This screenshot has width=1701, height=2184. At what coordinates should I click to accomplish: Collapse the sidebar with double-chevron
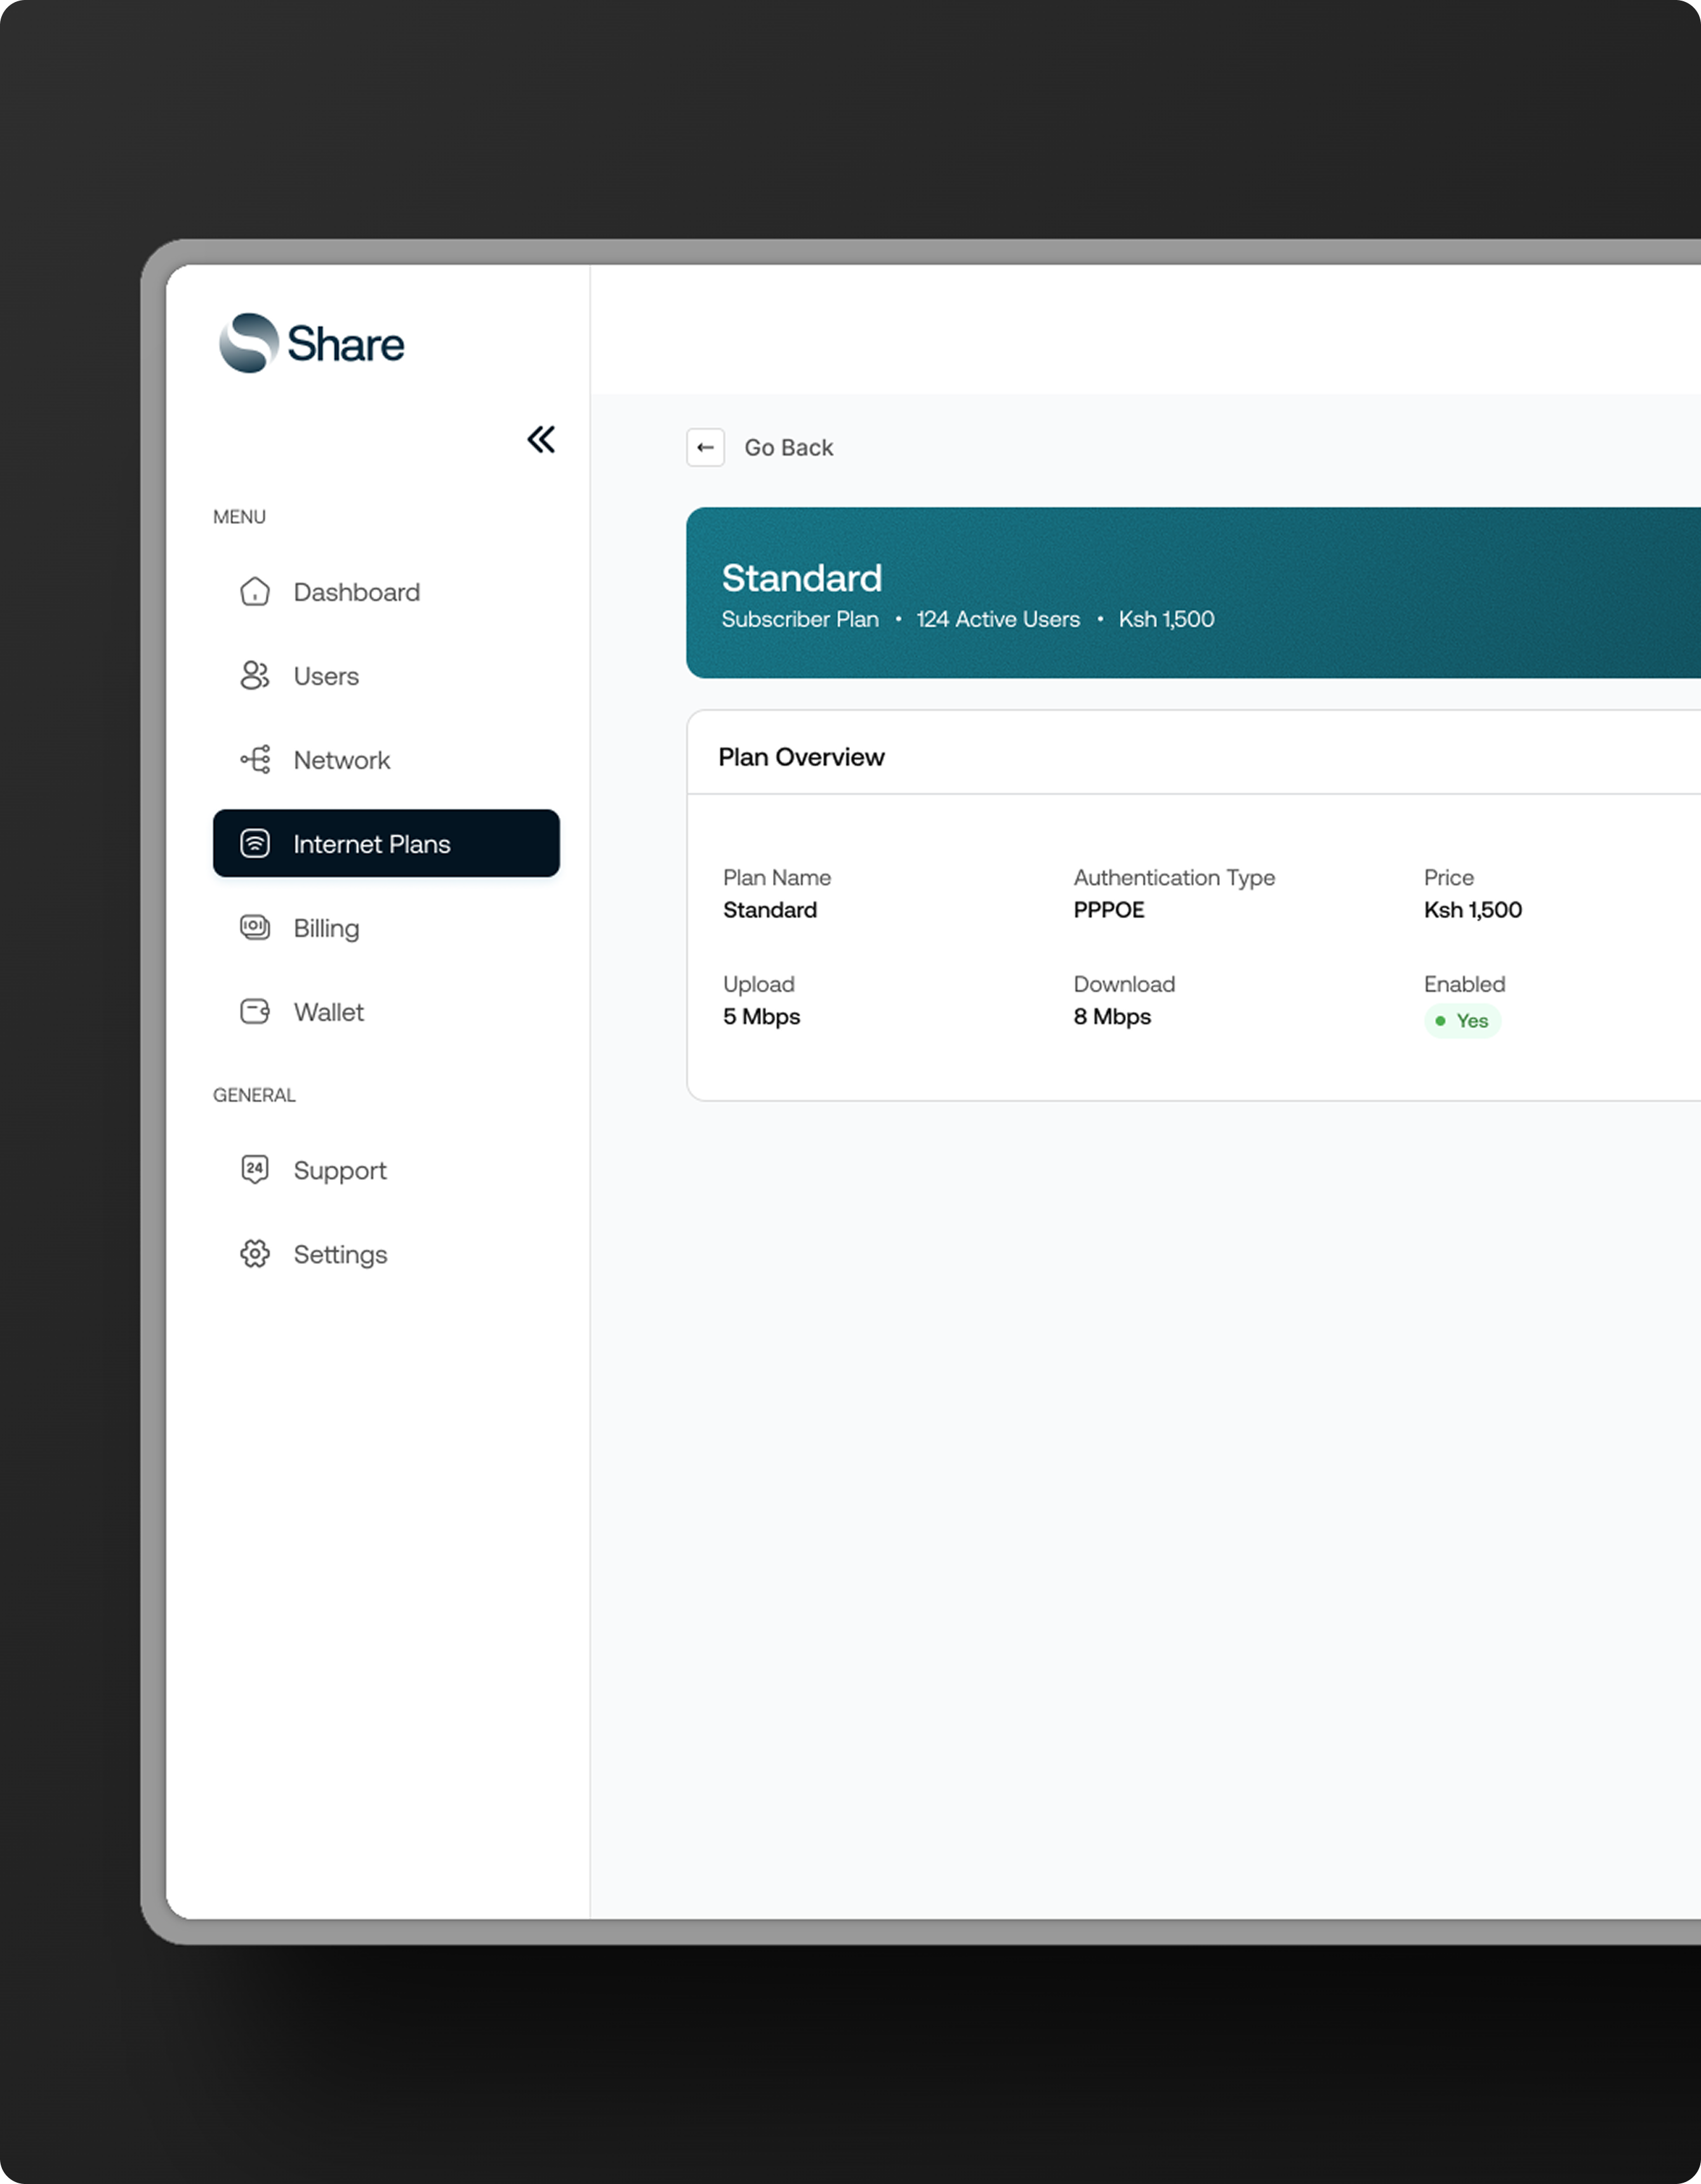click(x=541, y=439)
